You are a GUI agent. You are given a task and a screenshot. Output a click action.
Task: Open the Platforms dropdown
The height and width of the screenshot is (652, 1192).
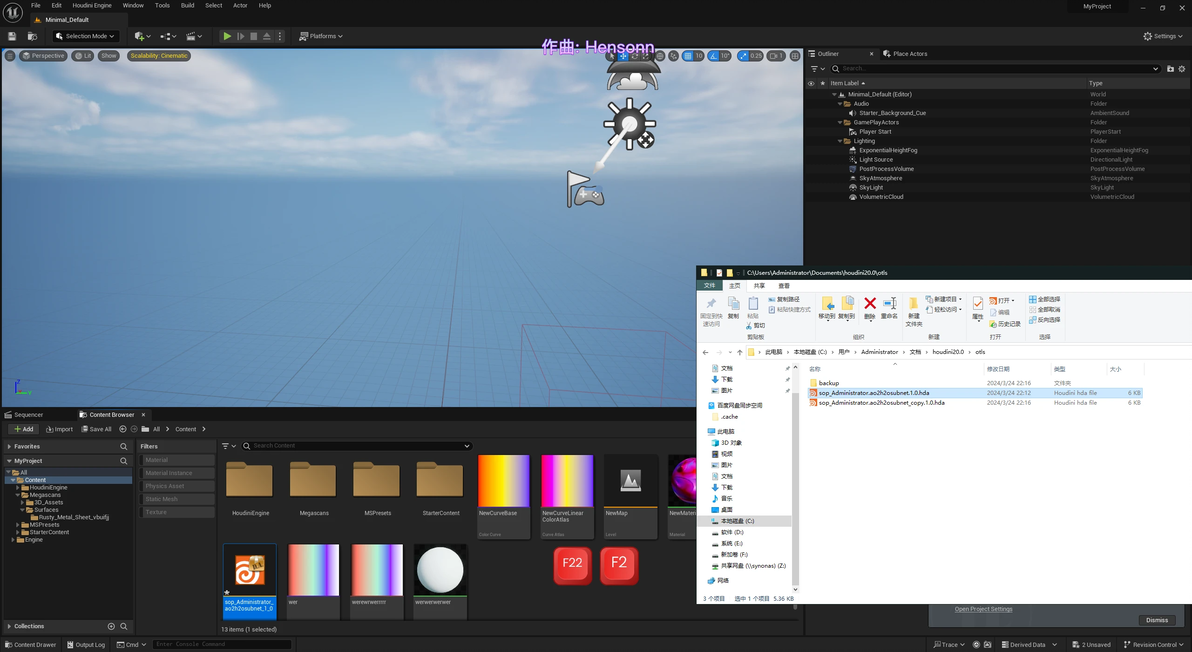[320, 36]
